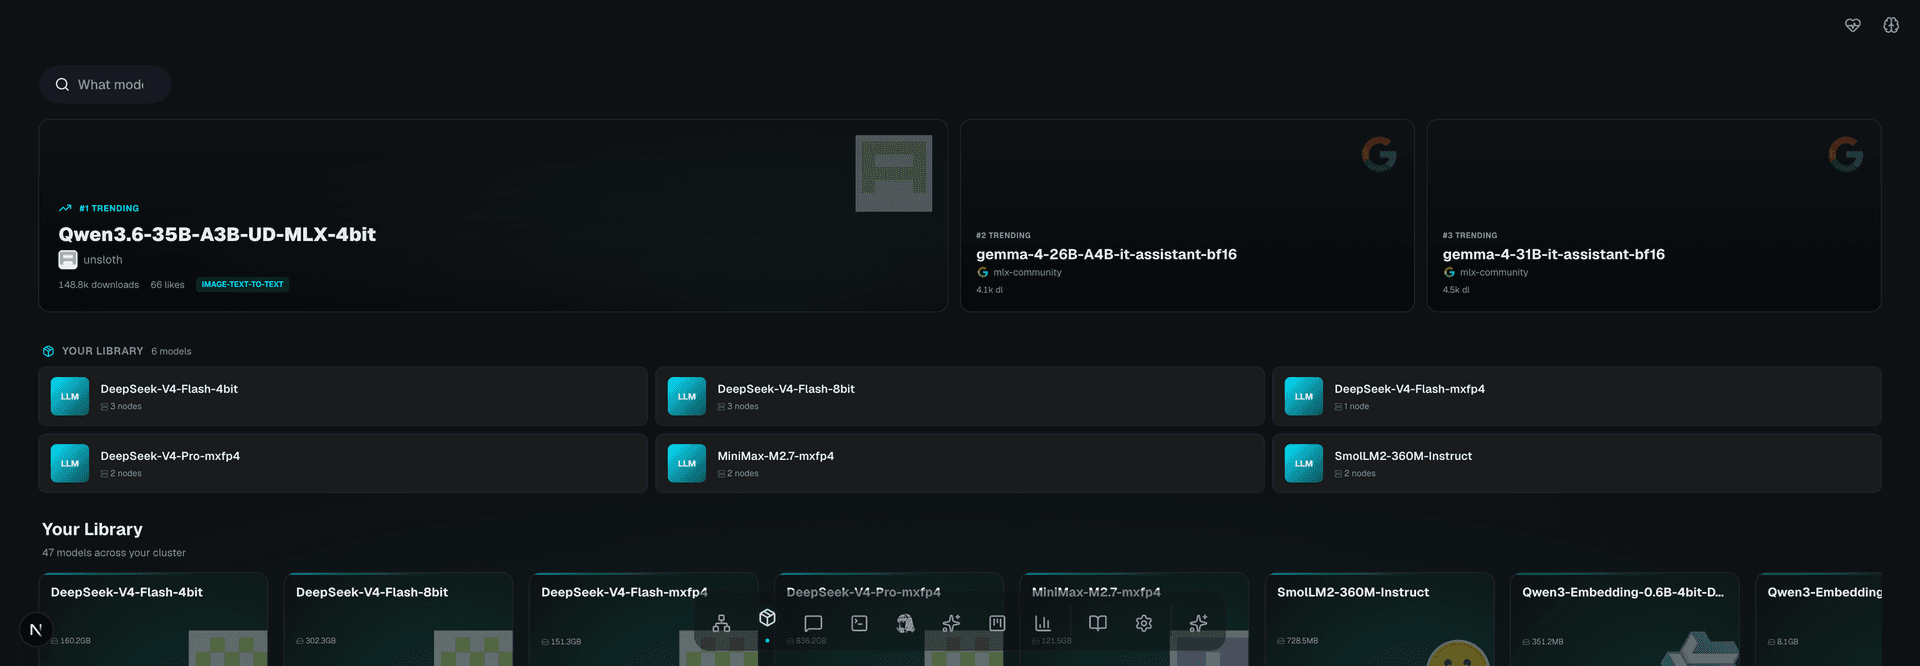Click the '148.8k downloads' text
The height and width of the screenshot is (666, 1920).
coord(98,285)
